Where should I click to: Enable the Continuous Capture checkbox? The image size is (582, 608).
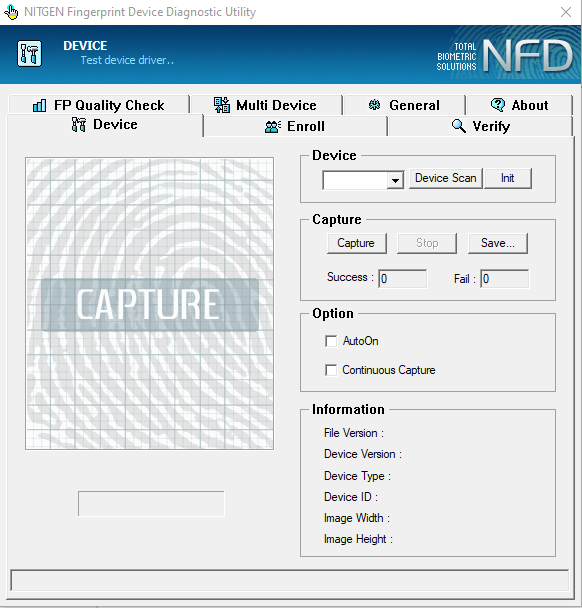tap(331, 370)
